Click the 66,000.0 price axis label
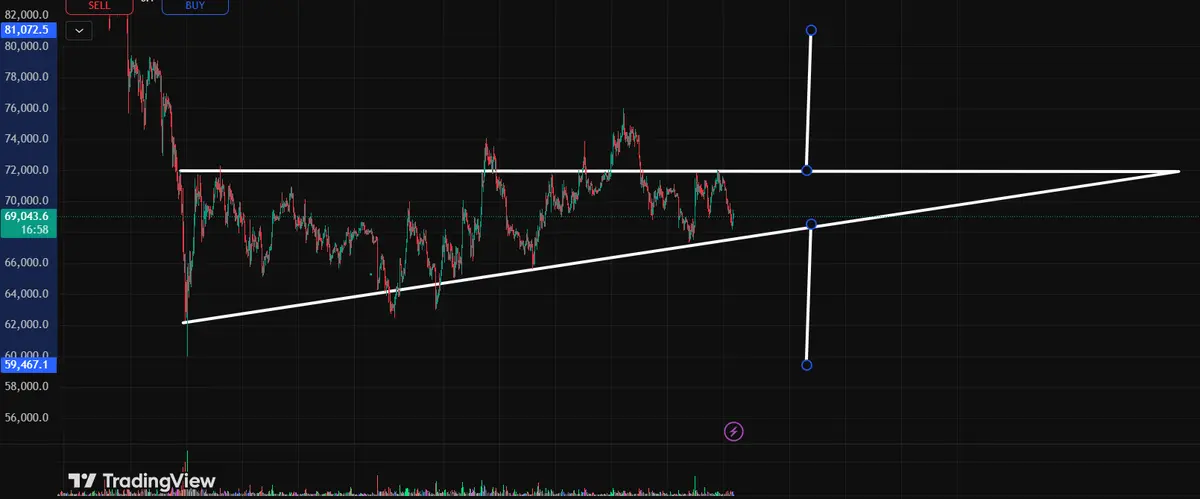This screenshot has height=499, width=1200. pos(27,263)
